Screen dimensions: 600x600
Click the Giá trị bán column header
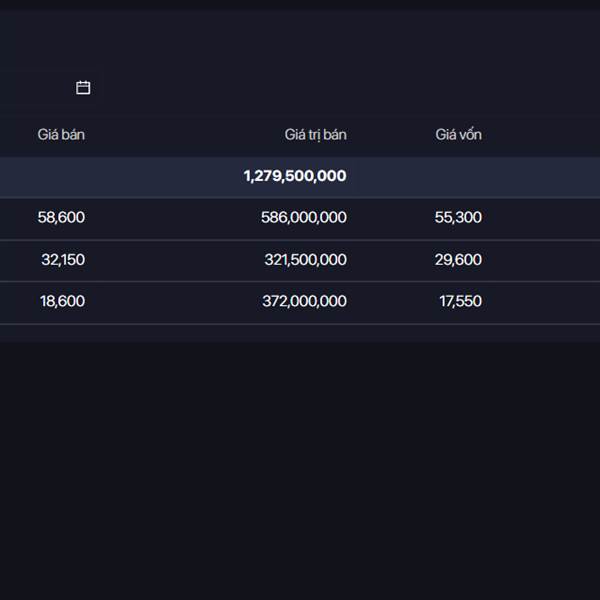click(x=315, y=134)
